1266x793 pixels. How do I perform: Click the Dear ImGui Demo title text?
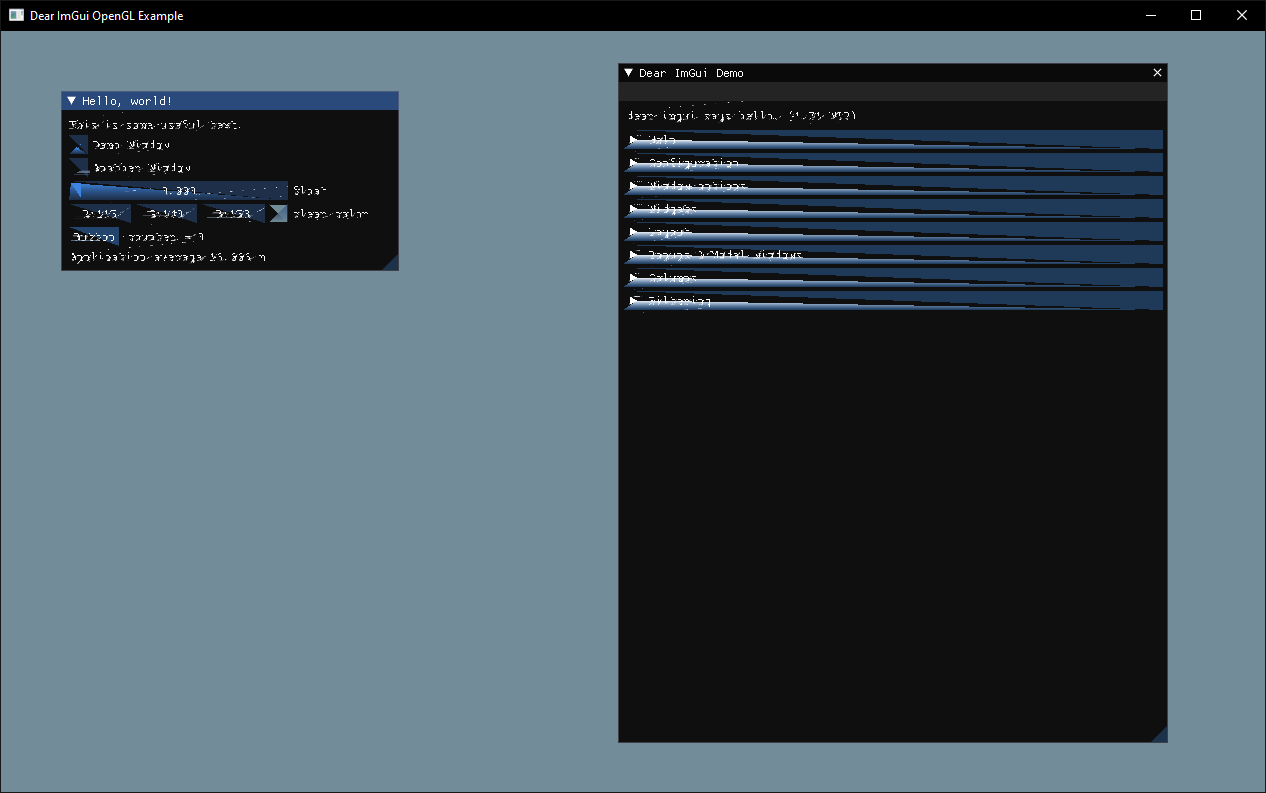pyautogui.click(x=691, y=73)
